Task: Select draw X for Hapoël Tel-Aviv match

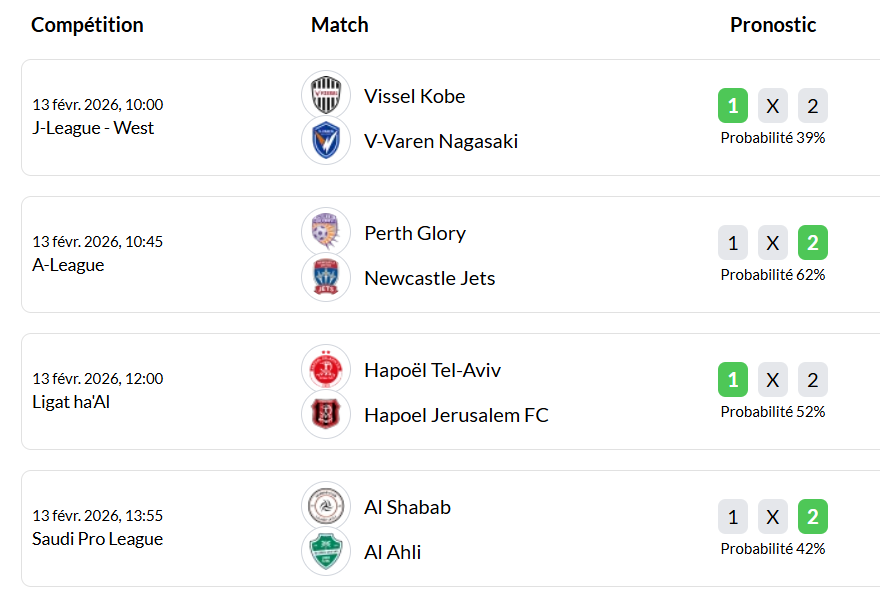Action: coord(773,380)
